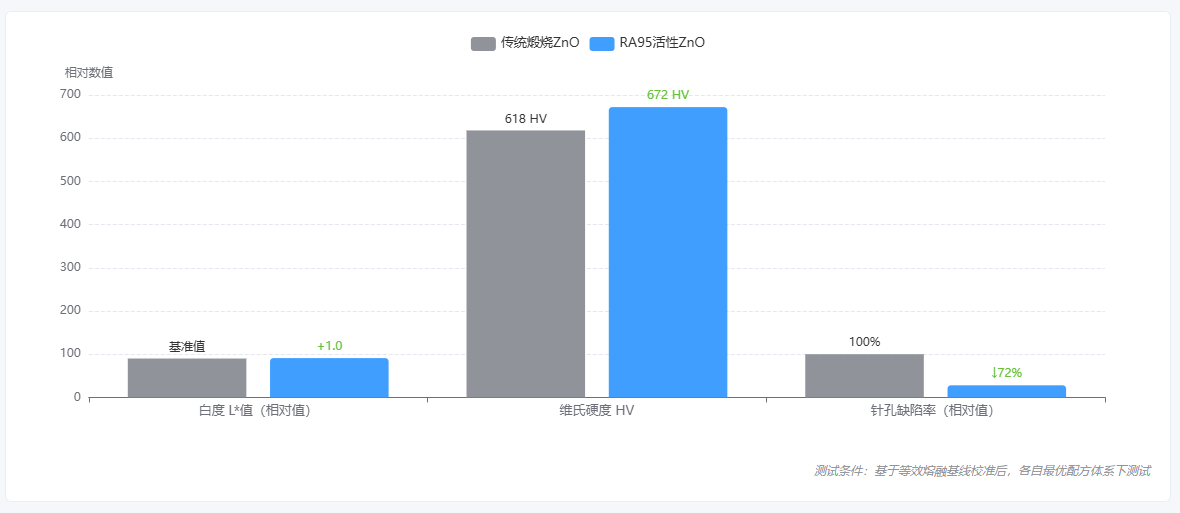Click the gray 白度 baseline bar
The image size is (1180, 513).
[187, 378]
